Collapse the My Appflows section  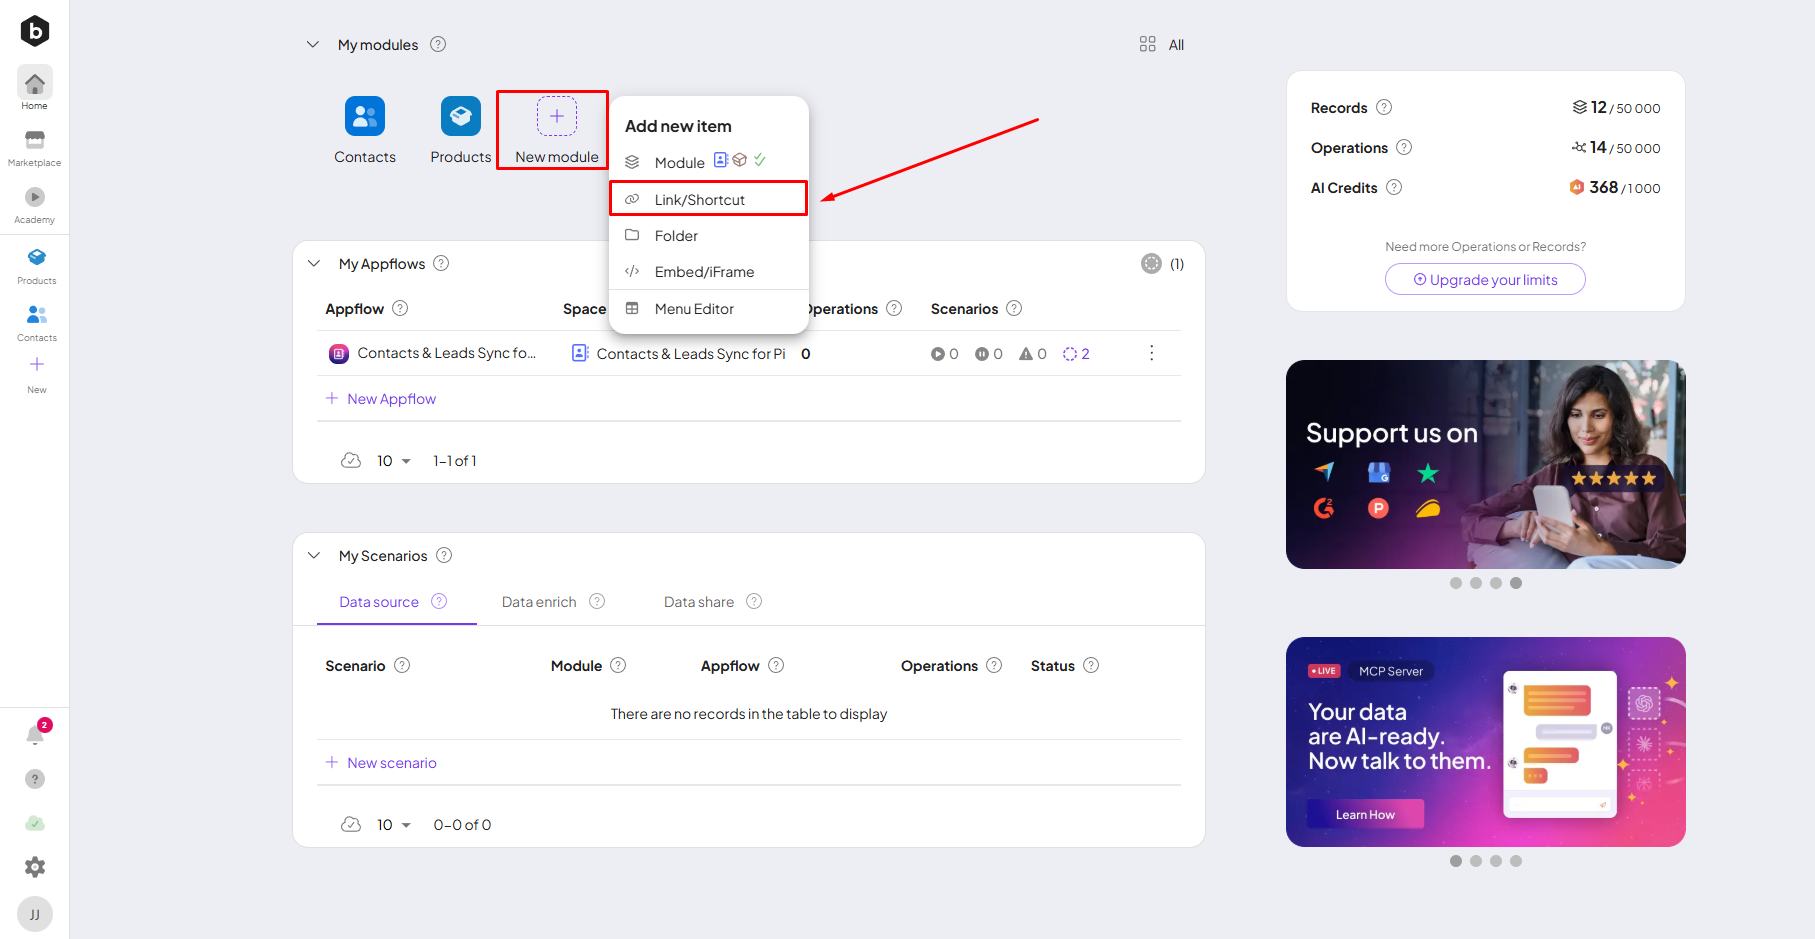coord(314,264)
